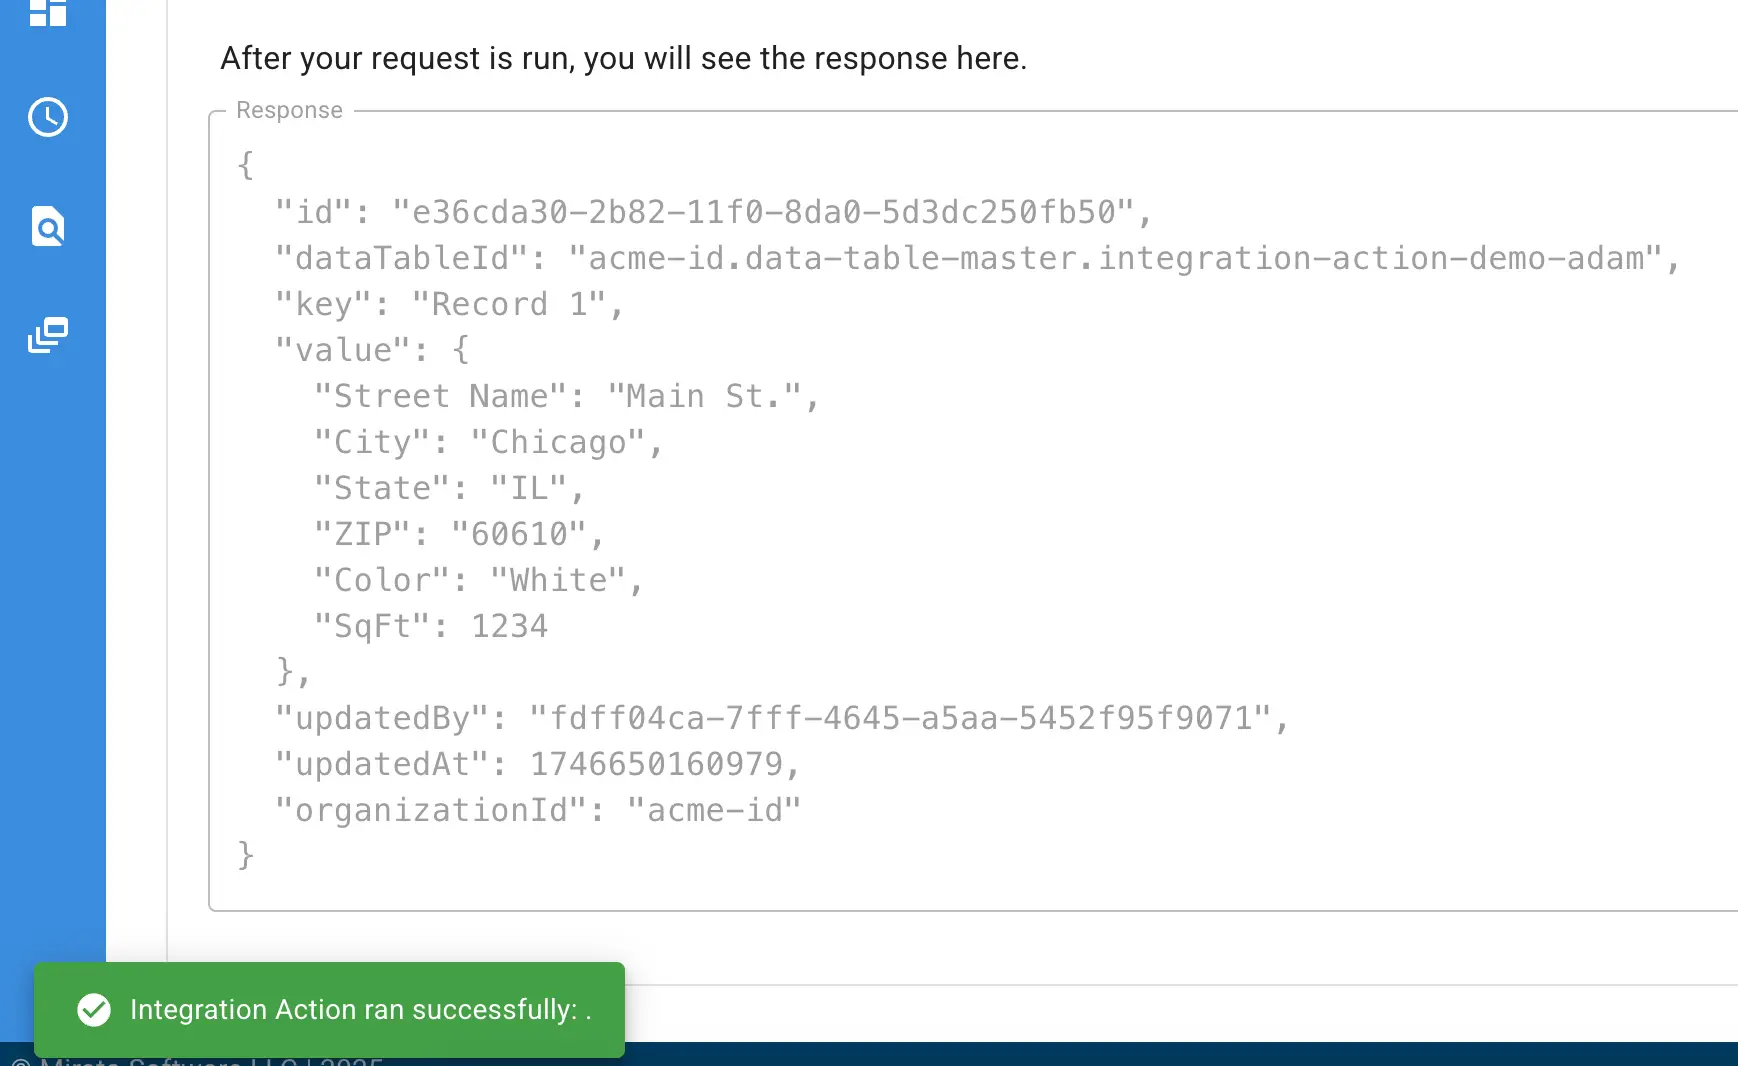This screenshot has height=1066, width=1738.
Task: Click the "City": "Chicago" line
Action: click(488, 442)
